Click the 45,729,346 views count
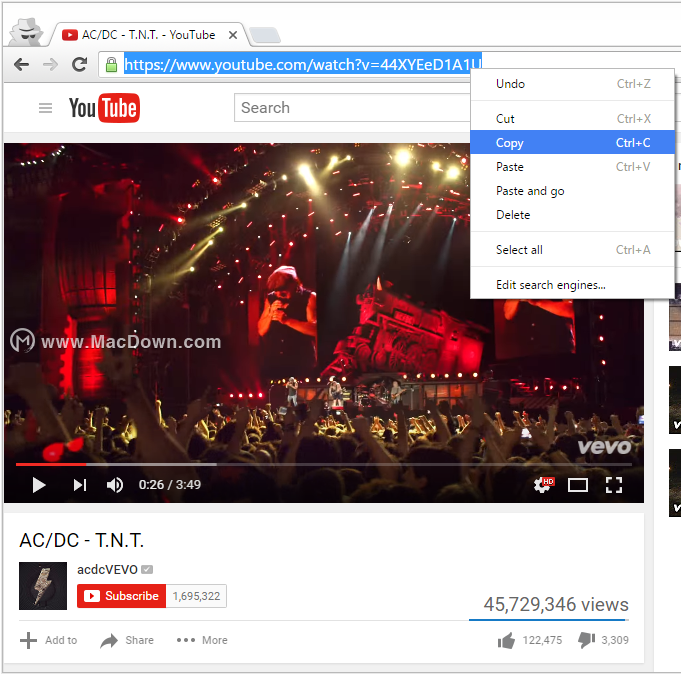681x683 pixels. pyautogui.click(x=556, y=605)
